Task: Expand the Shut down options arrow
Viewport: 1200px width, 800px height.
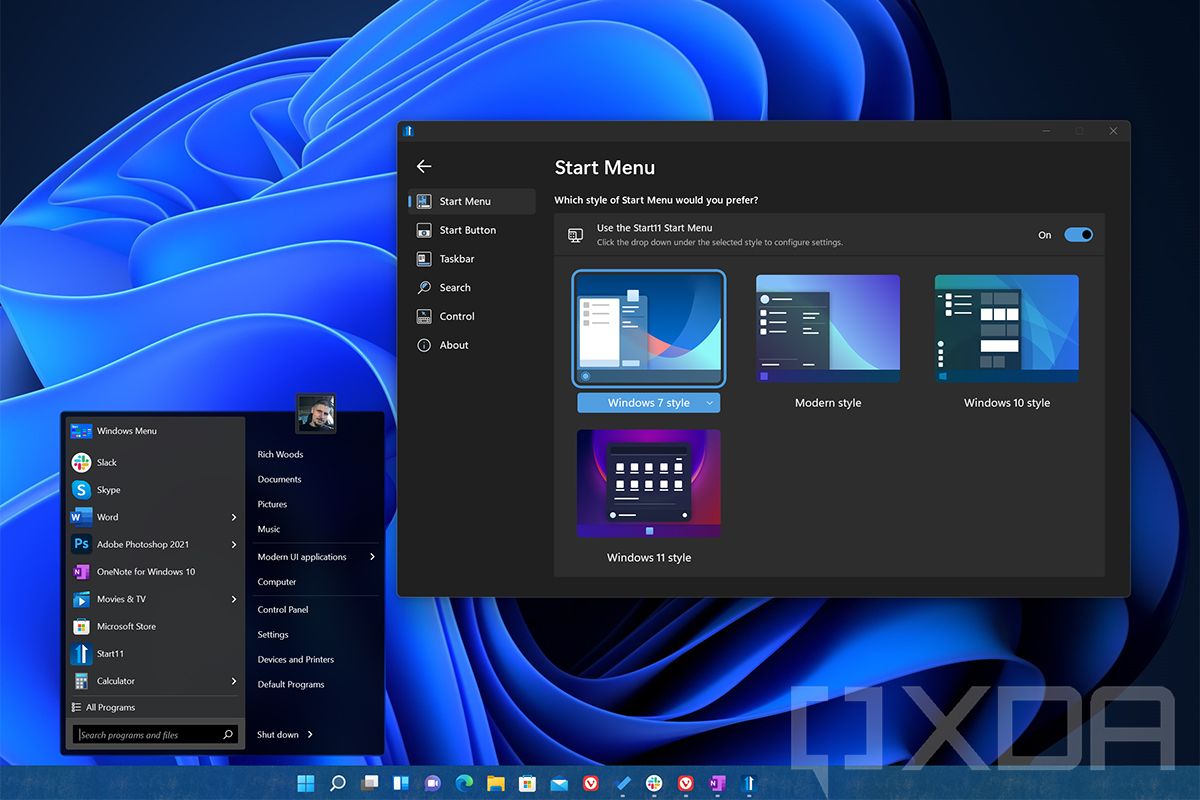Action: [310, 735]
